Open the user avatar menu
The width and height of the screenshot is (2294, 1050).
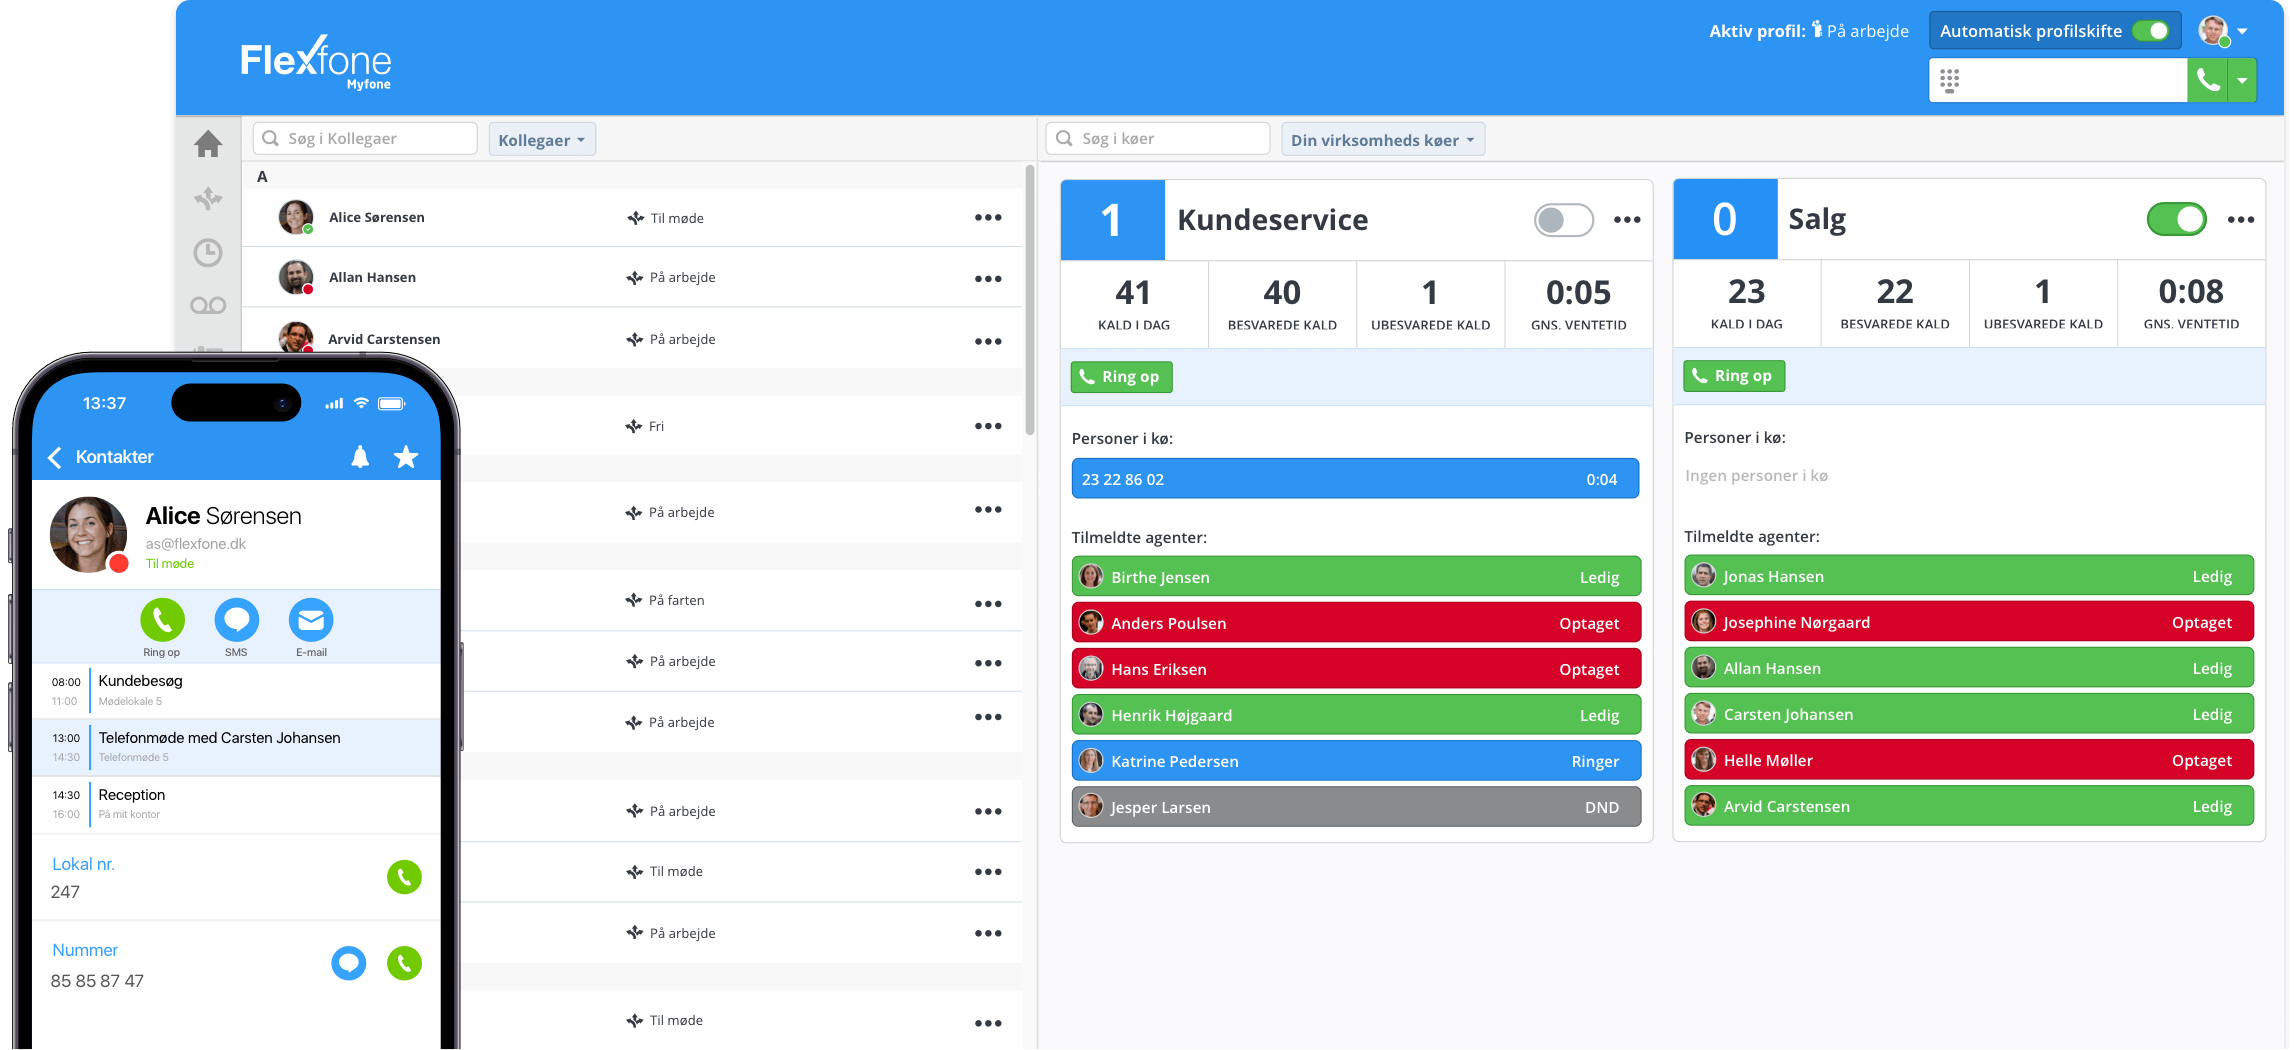[2223, 31]
